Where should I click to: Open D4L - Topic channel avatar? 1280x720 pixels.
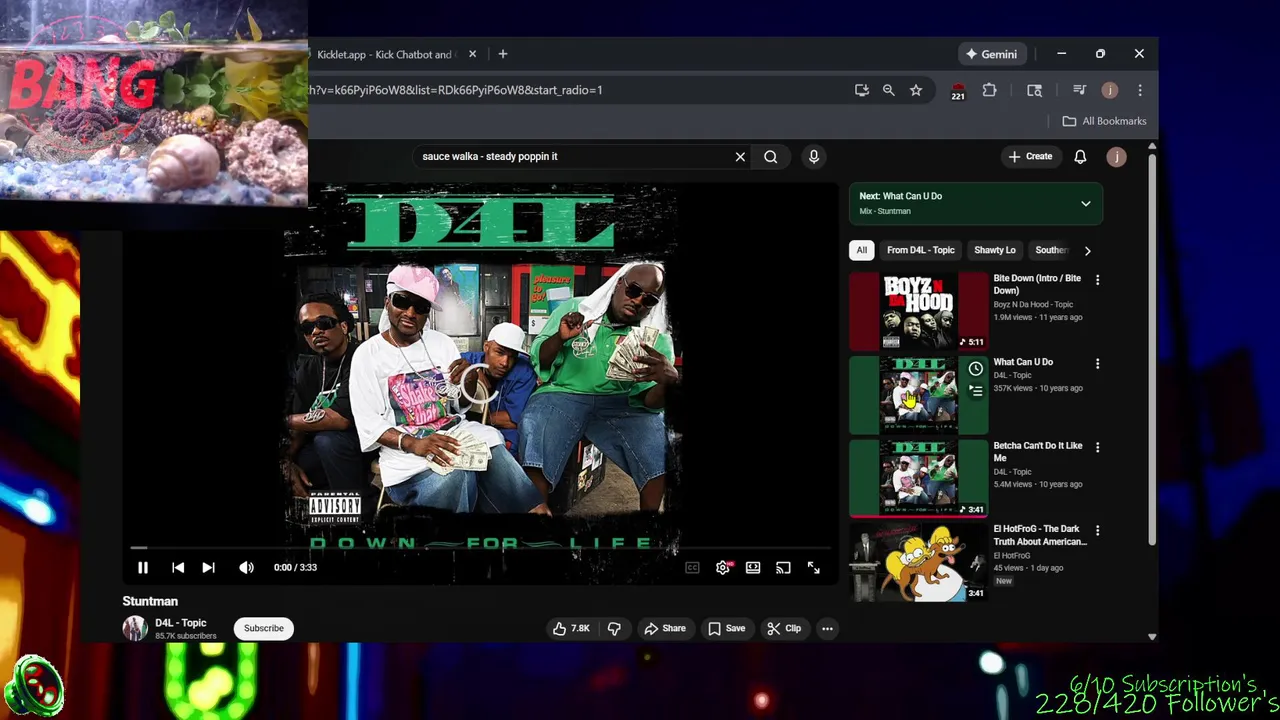[x=135, y=628]
